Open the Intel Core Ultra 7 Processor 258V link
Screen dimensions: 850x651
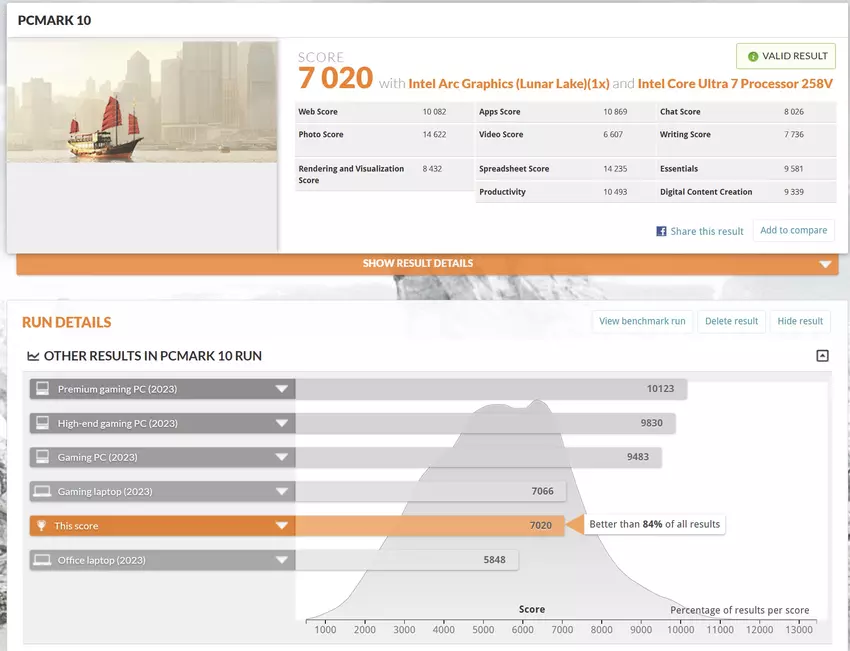[x=735, y=84]
